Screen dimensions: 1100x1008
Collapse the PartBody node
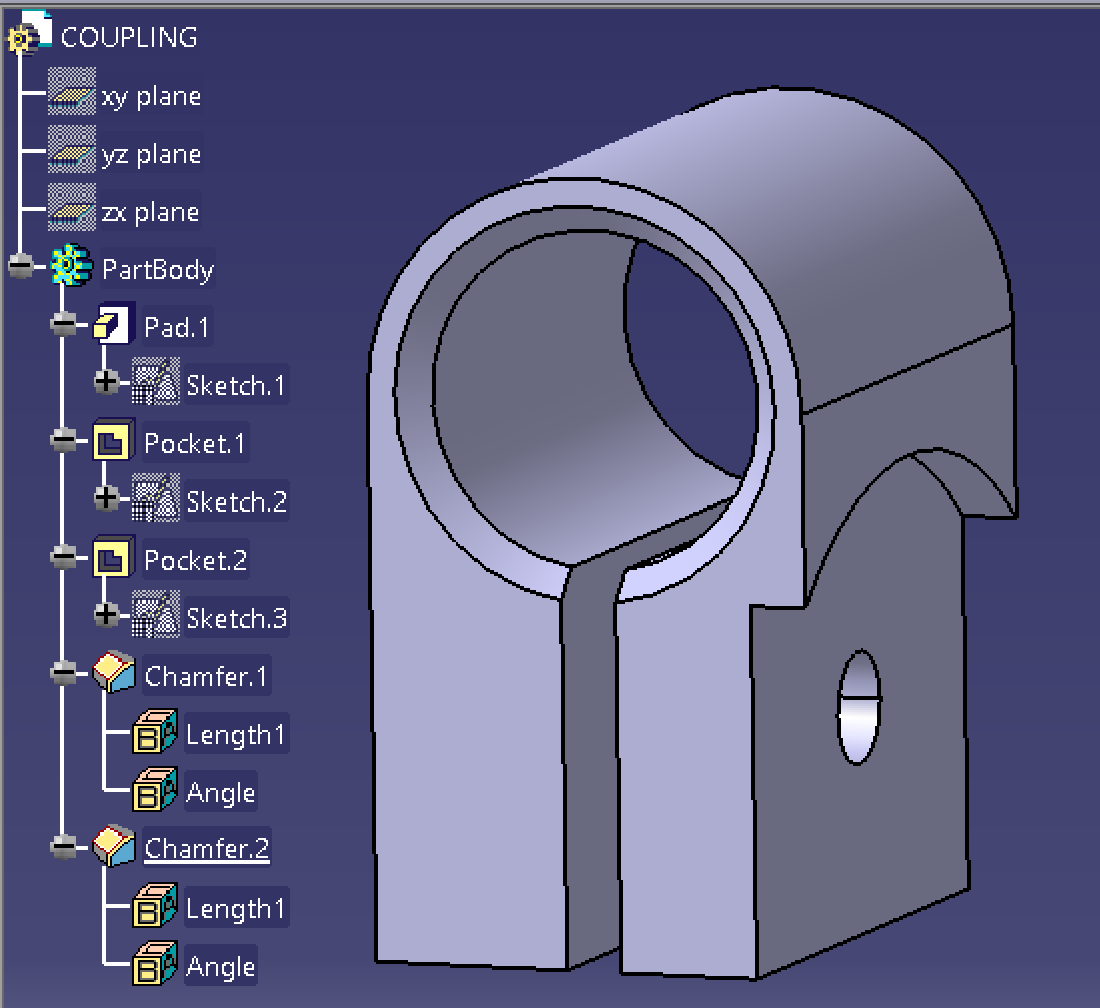coord(20,268)
